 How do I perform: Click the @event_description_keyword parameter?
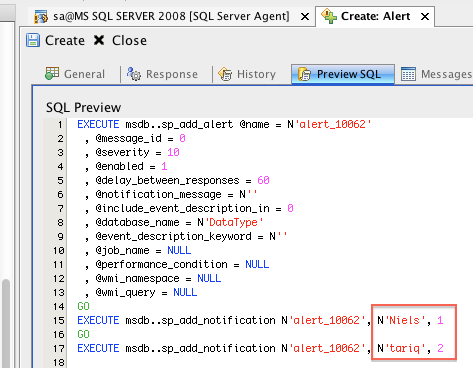pos(173,236)
